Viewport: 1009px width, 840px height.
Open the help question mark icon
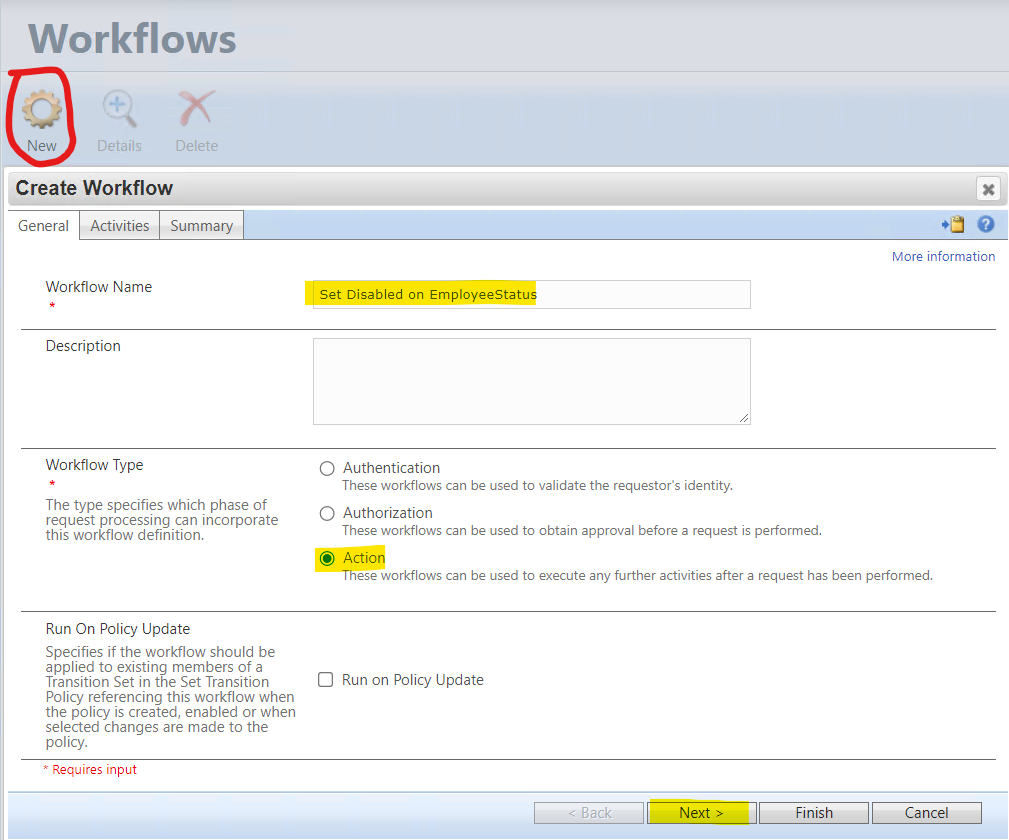pyautogui.click(x=986, y=224)
